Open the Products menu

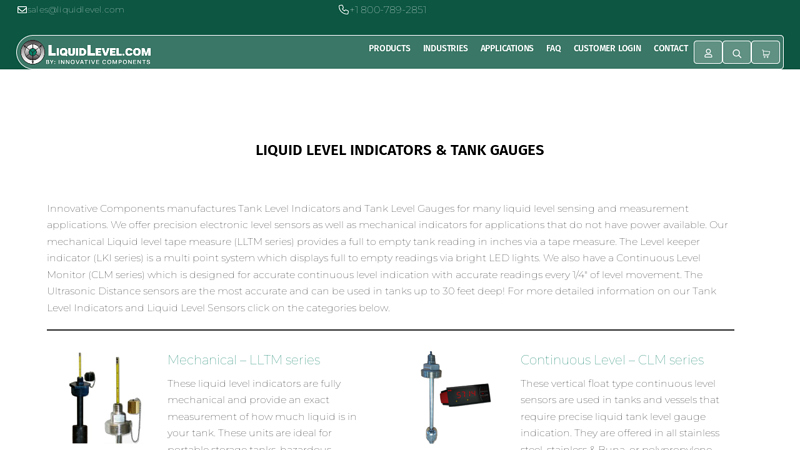[389, 48]
